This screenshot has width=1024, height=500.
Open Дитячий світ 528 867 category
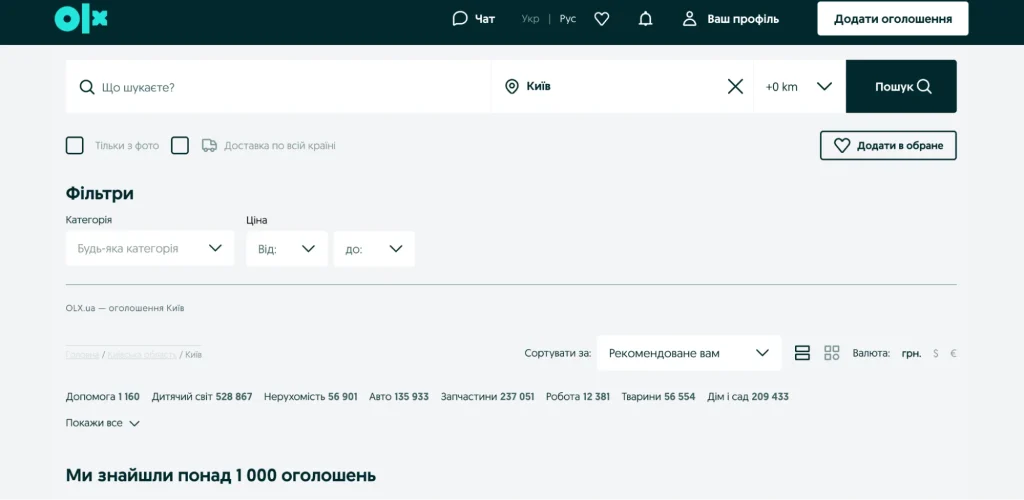[202, 396]
